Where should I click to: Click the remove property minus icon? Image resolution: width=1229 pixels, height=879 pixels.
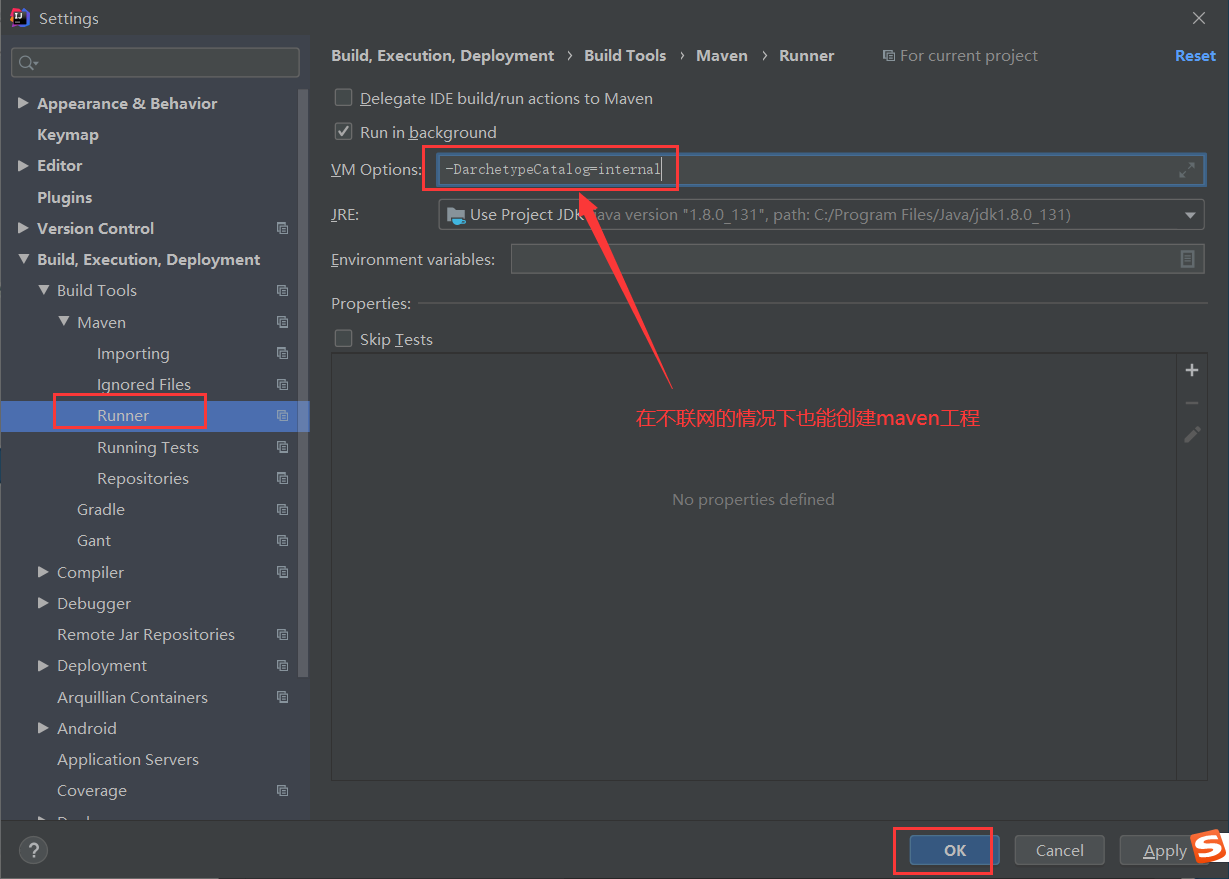tap(1192, 403)
